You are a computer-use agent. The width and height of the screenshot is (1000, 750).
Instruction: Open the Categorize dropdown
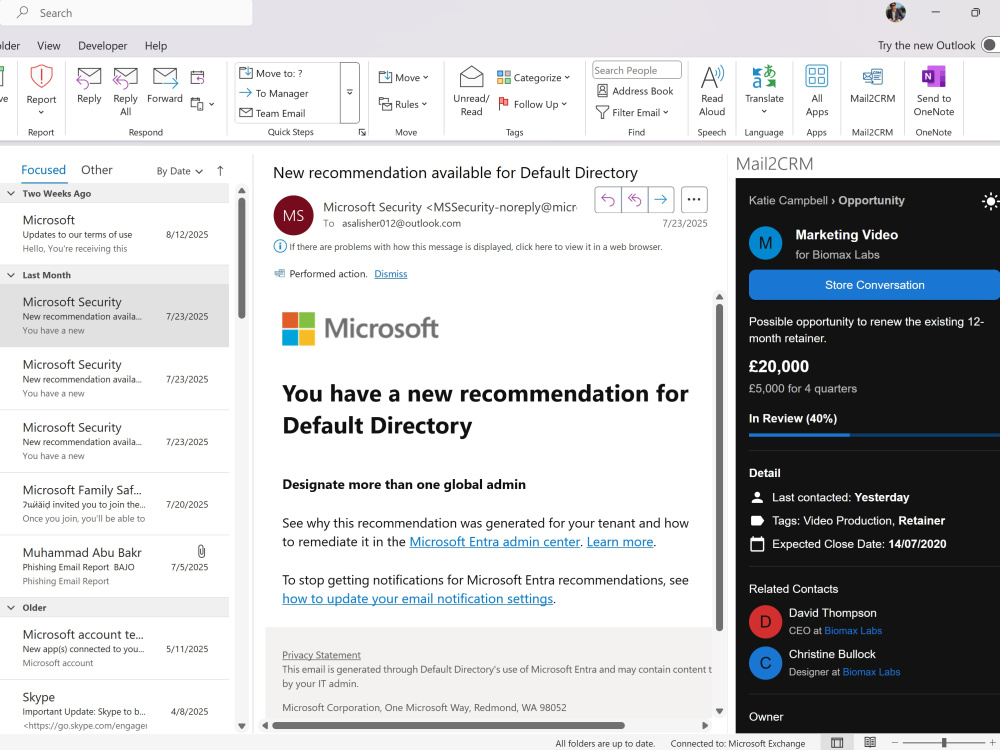[x=533, y=77]
